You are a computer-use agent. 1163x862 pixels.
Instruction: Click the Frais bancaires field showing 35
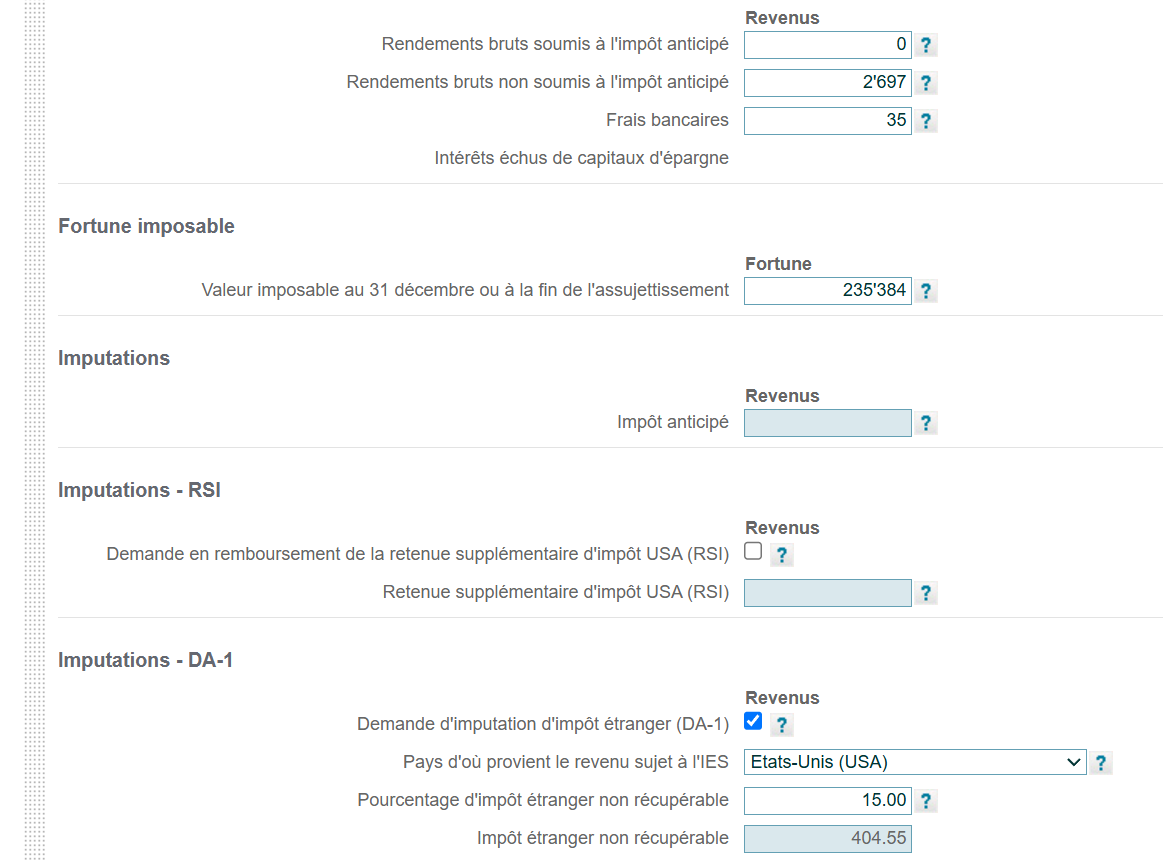(828, 121)
